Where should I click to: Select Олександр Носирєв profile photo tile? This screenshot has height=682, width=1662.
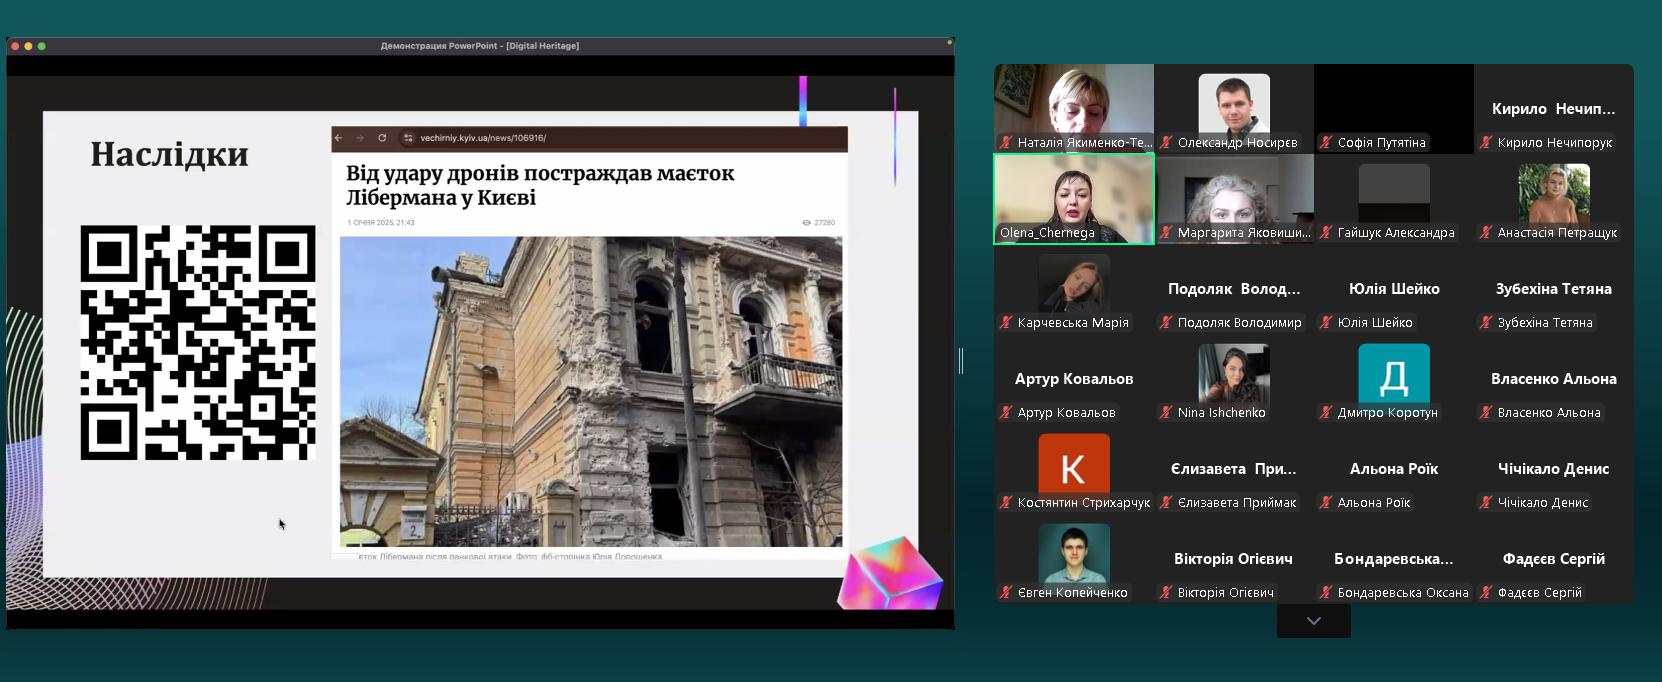pos(1234,109)
